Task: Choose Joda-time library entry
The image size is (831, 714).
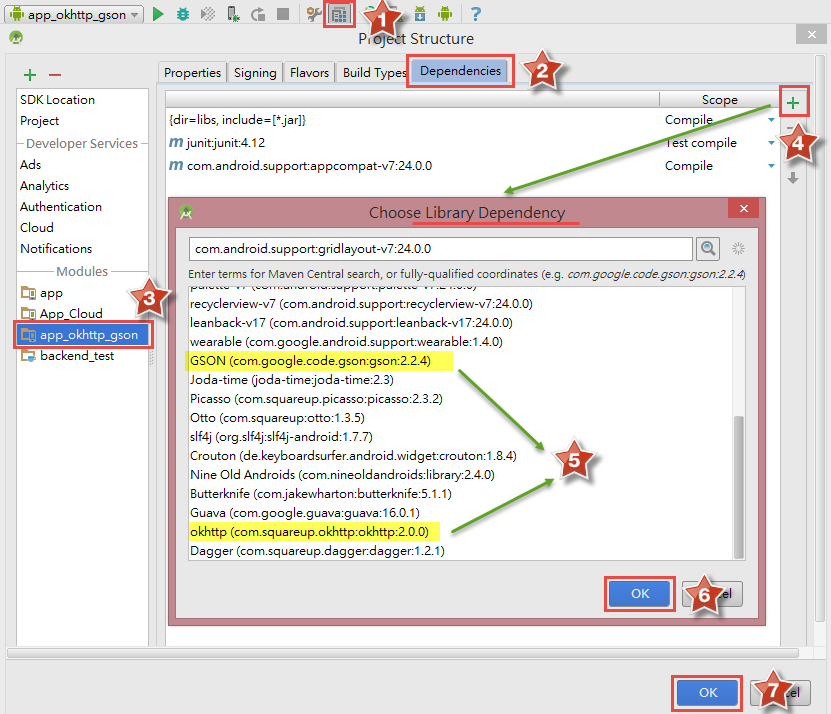Action: 291,380
